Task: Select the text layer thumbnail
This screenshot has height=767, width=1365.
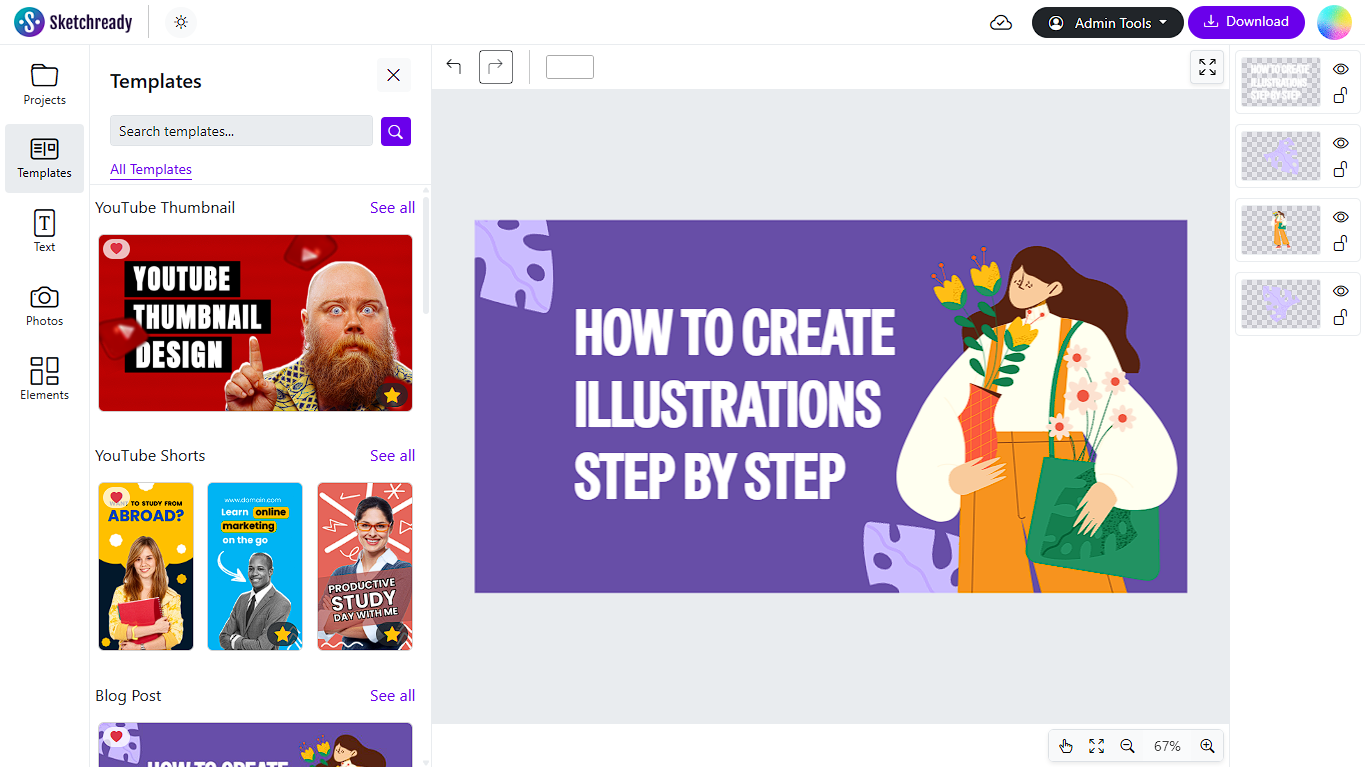Action: 1281,82
